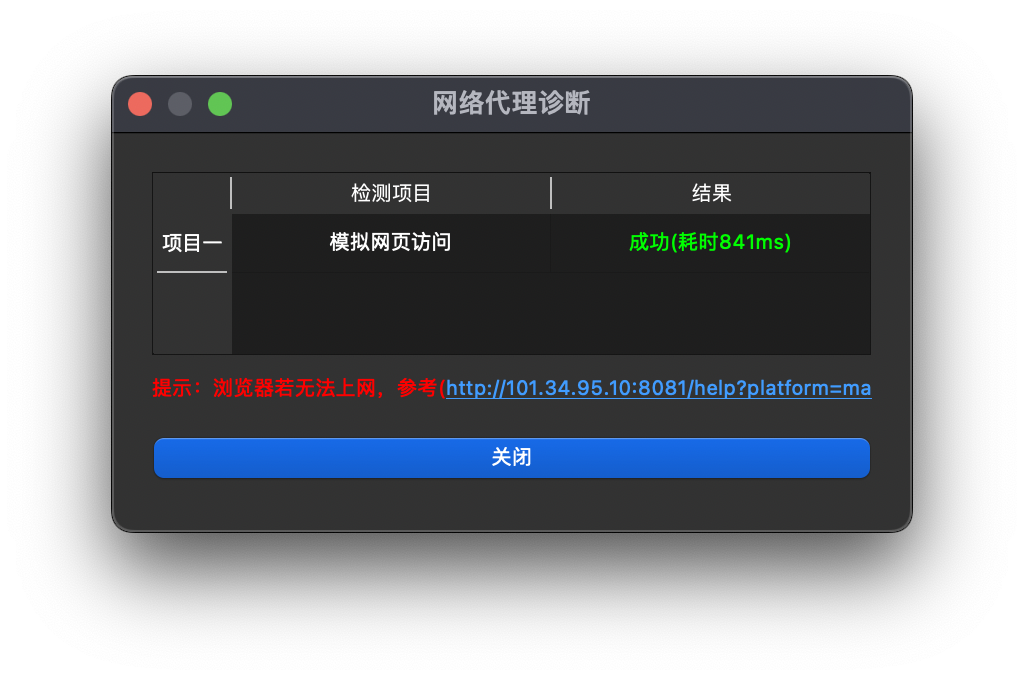Click the table's blank top-left corner cell
Image resolution: width=1024 pixels, height=680 pixels.
click(192, 193)
